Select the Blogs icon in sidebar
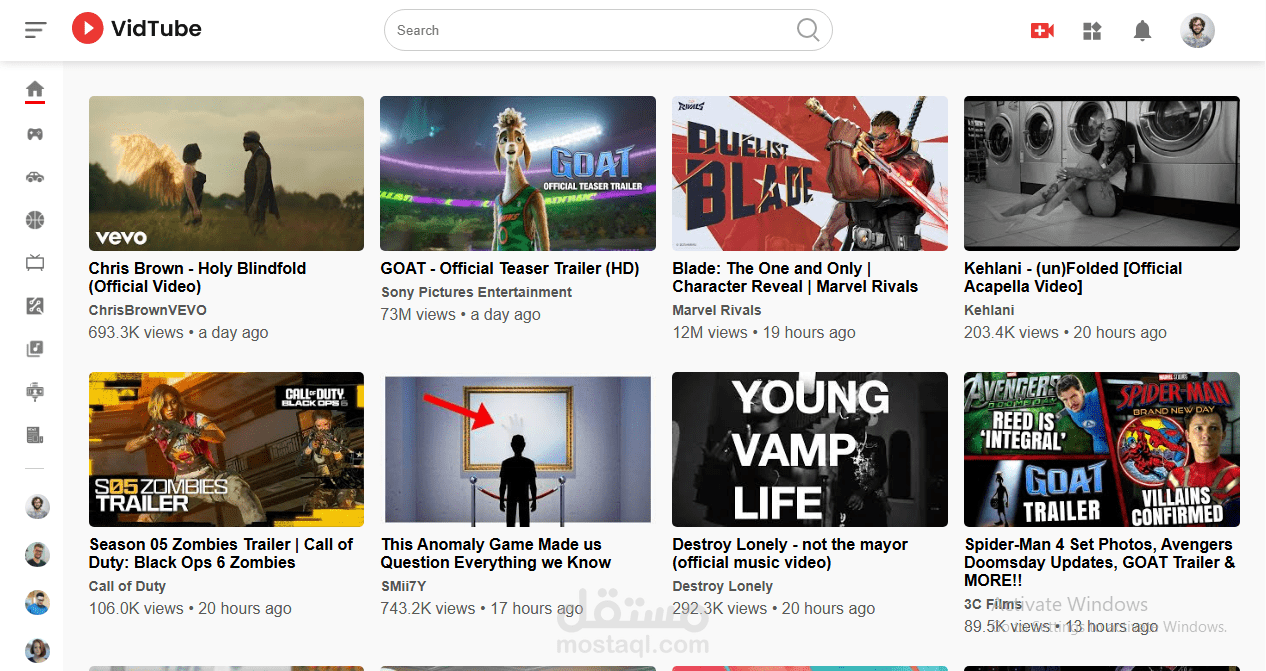1266x671 pixels. (x=35, y=392)
